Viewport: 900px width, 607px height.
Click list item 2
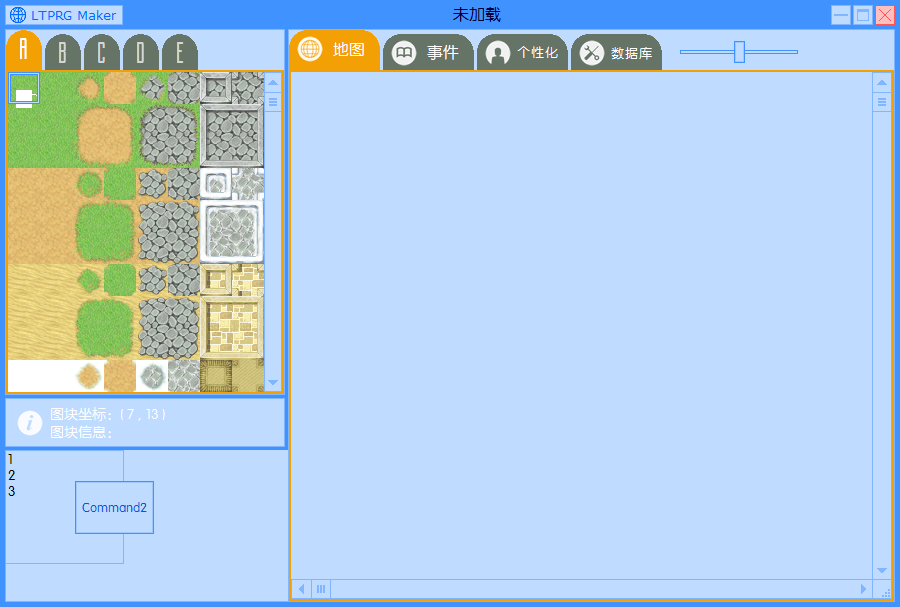click(11, 475)
